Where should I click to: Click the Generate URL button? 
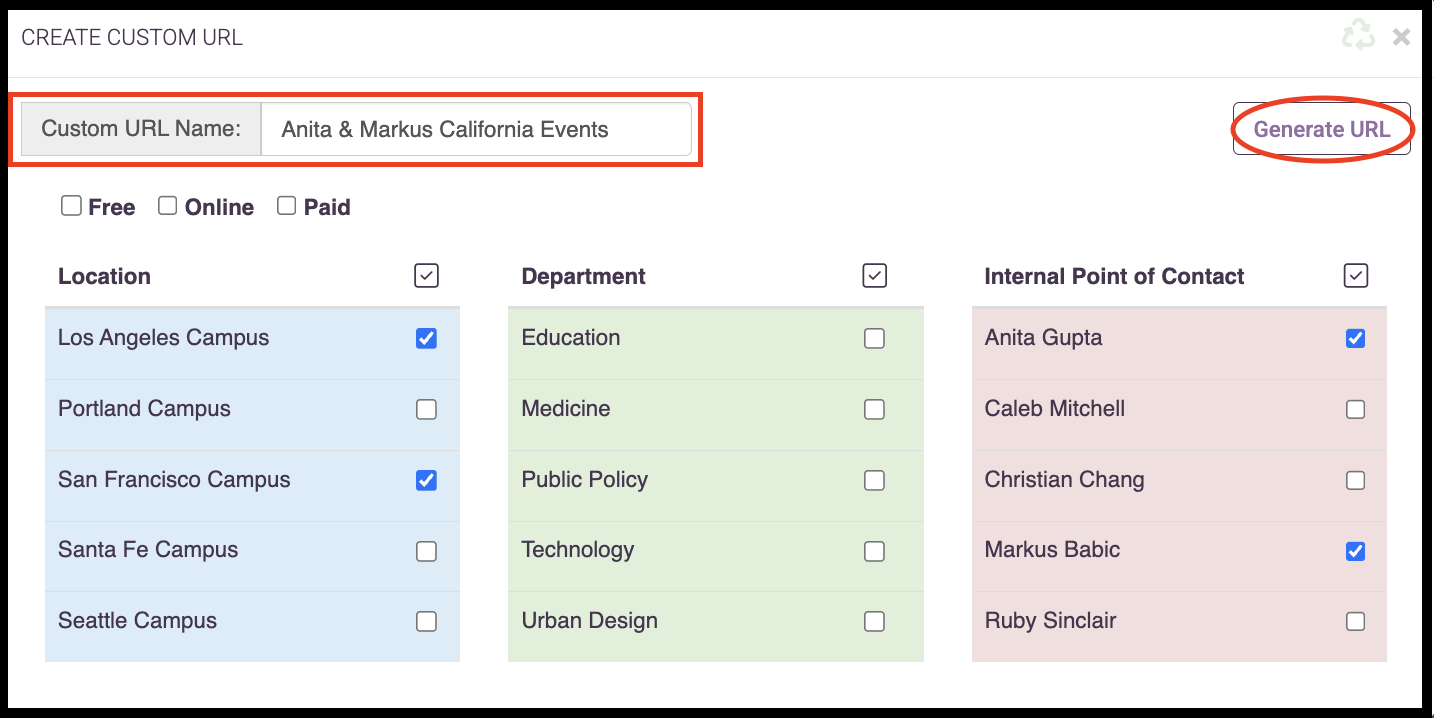point(1322,129)
